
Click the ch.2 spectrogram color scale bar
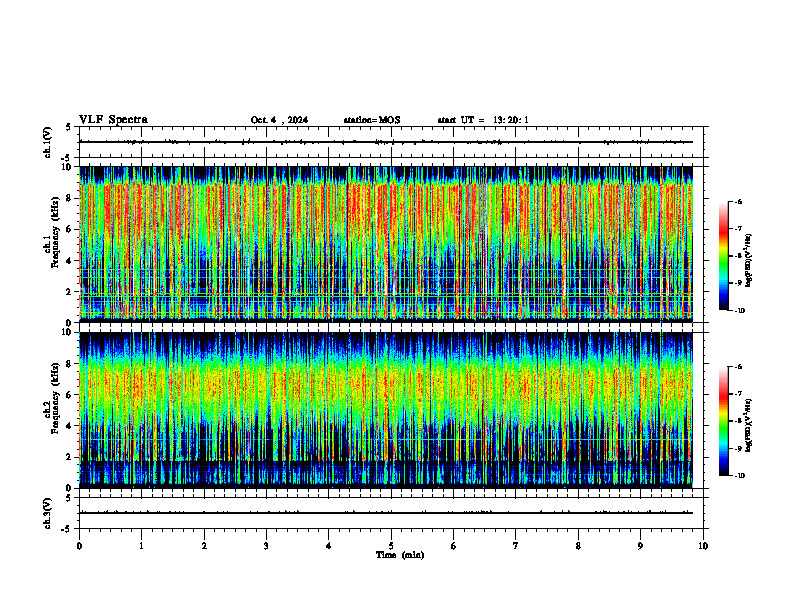[723, 421]
